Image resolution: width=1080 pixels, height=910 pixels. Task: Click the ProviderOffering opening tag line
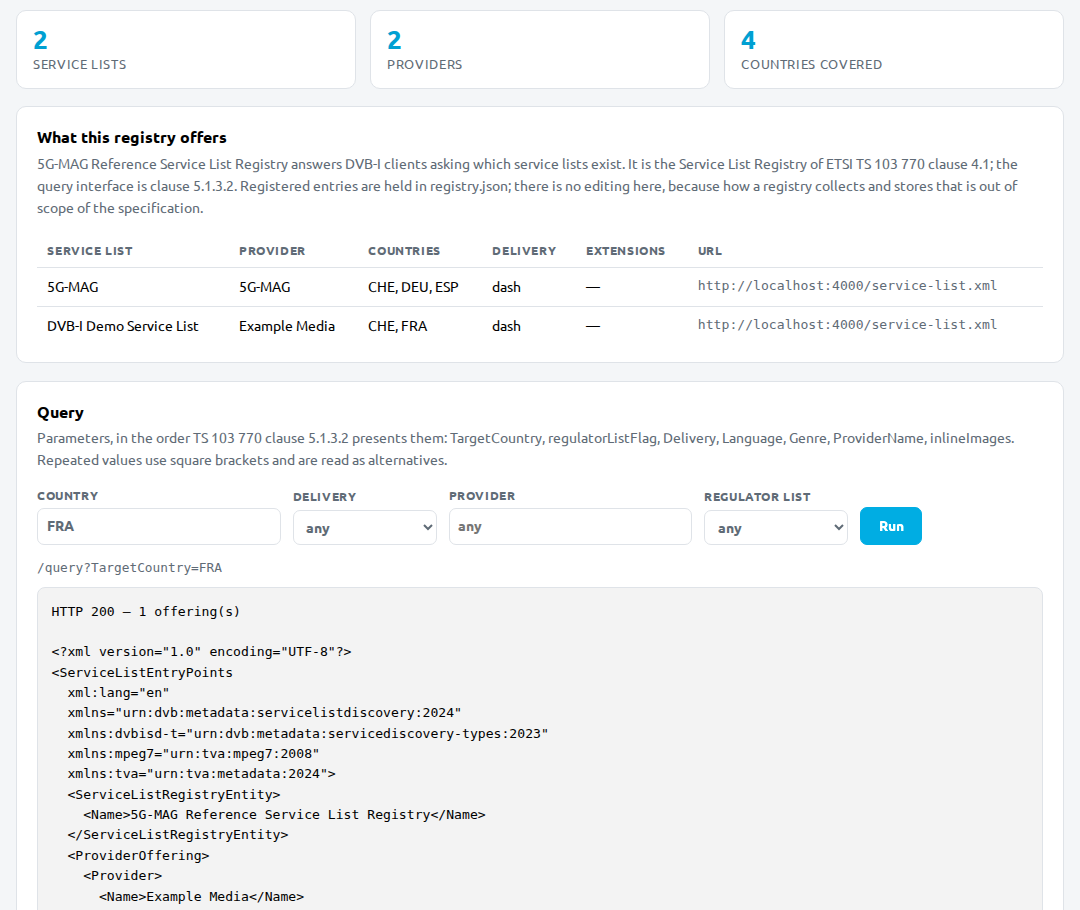138,856
